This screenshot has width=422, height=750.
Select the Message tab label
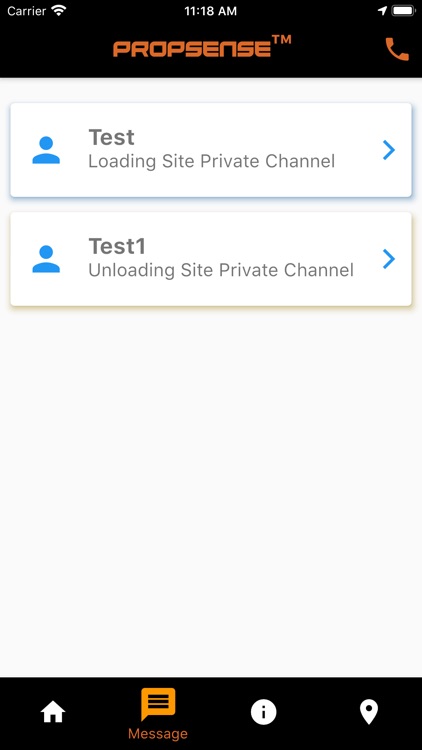coord(158,733)
